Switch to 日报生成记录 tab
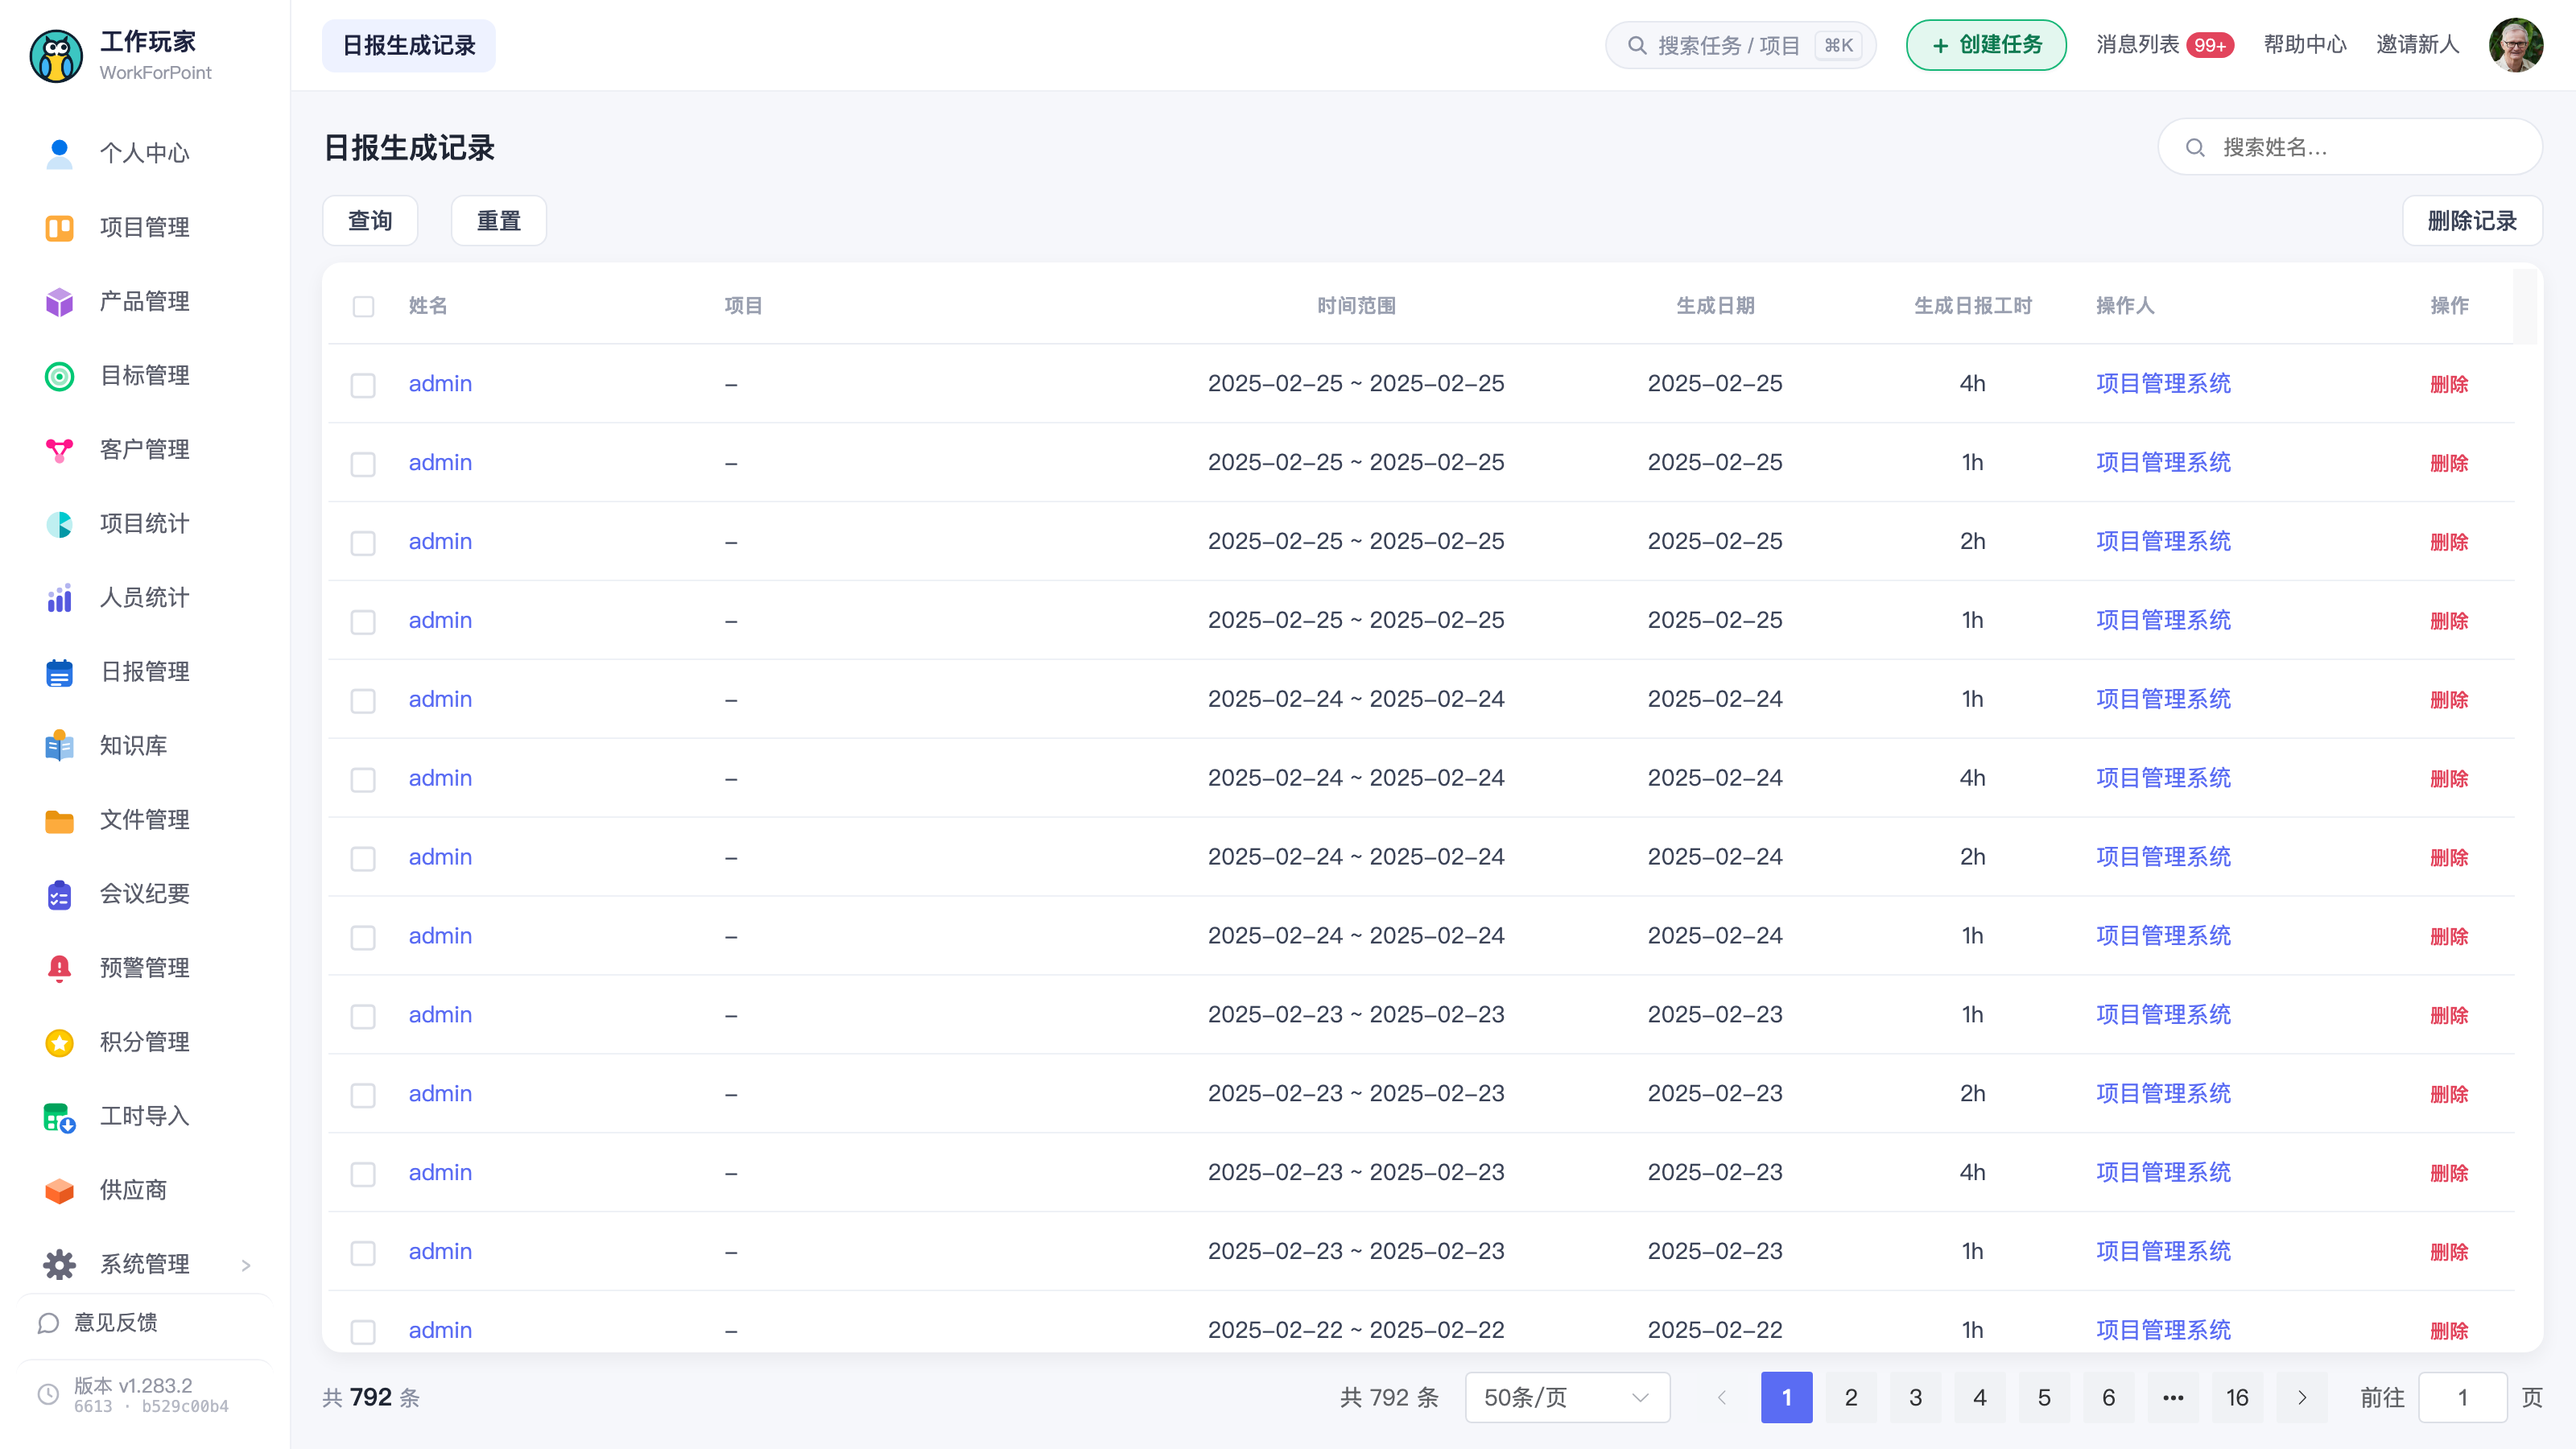Screen dimensions: 2576x1449 point(408,45)
